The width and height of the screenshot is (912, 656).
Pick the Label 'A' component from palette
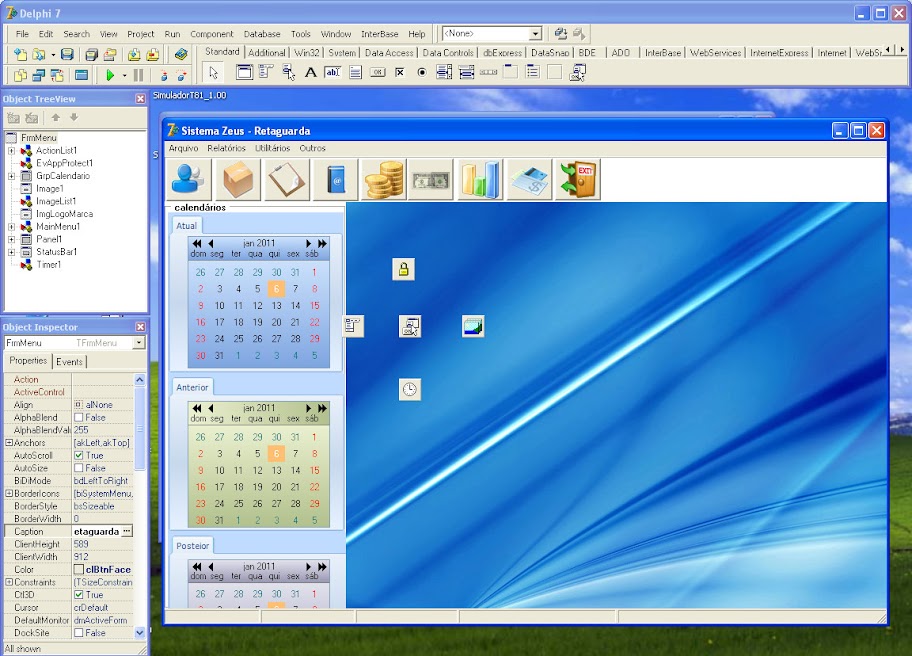coord(311,73)
